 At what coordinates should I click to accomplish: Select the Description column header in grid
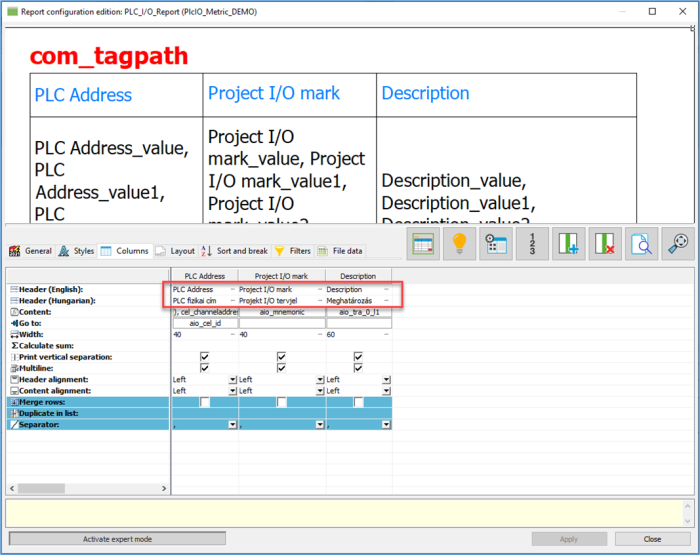[x=358, y=276]
